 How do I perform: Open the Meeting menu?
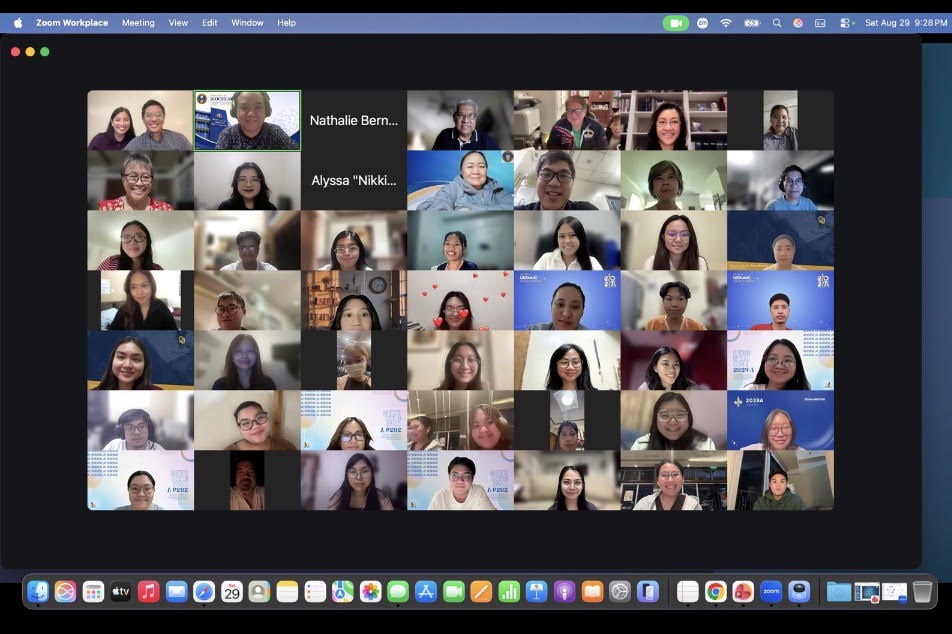coord(138,23)
